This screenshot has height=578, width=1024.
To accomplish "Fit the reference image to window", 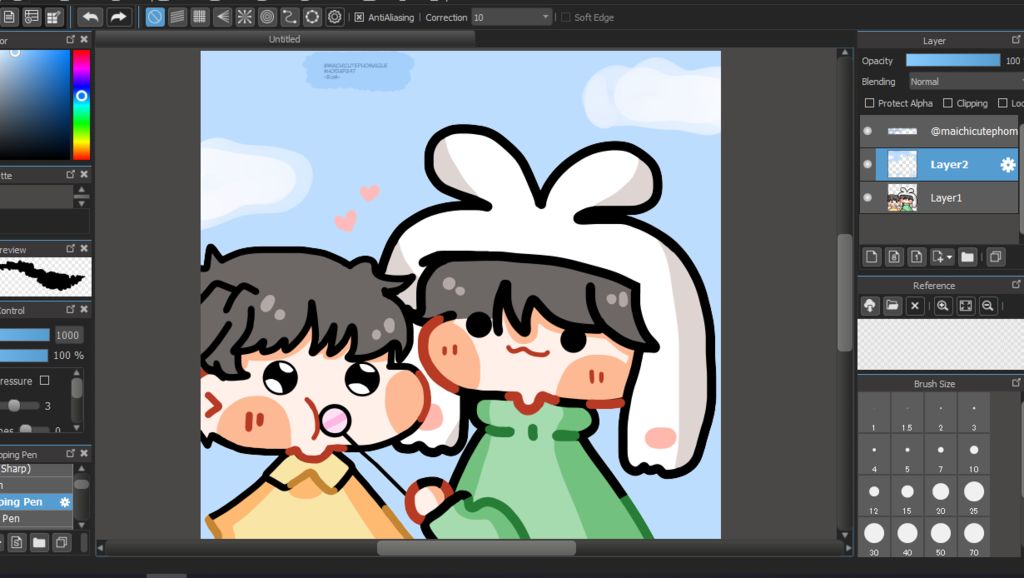I will (965, 306).
